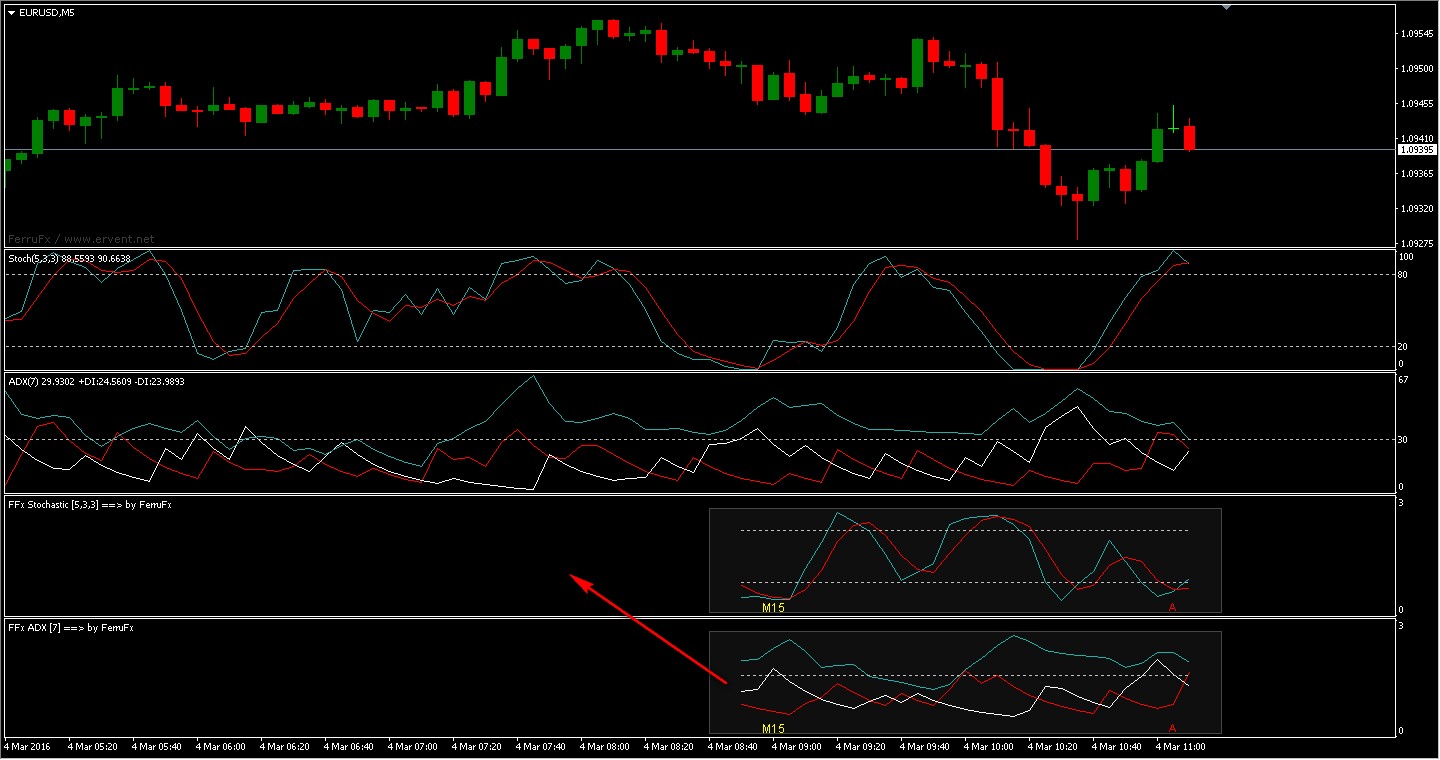
Task: Click the 4 Mar 06:20 time label
Action: pyautogui.click(x=284, y=746)
